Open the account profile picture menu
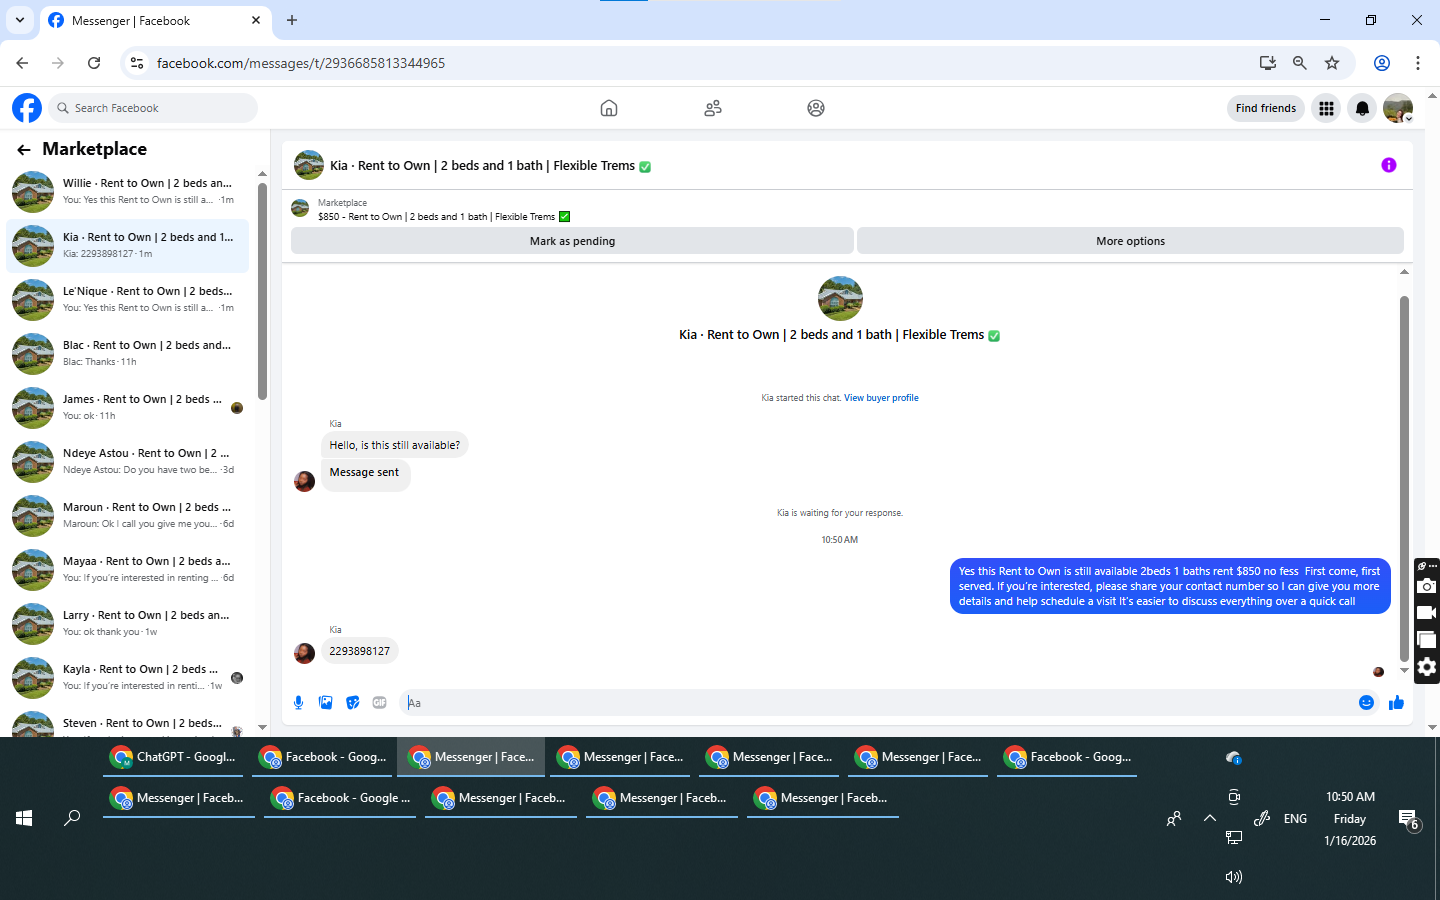The image size is (1440, 900). coord(1398,108)
